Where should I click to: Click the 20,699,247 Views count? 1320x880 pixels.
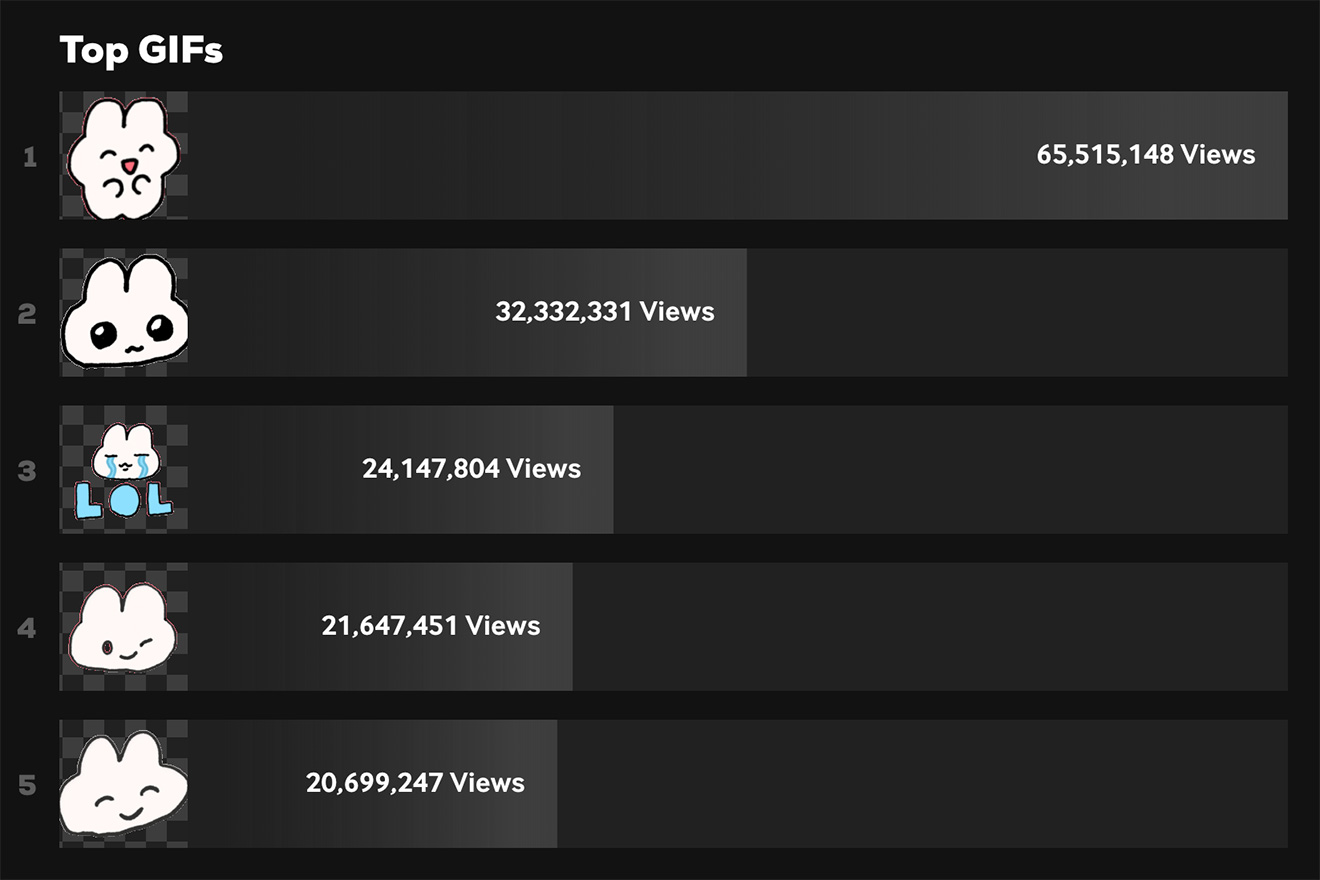tap(415, 783)
